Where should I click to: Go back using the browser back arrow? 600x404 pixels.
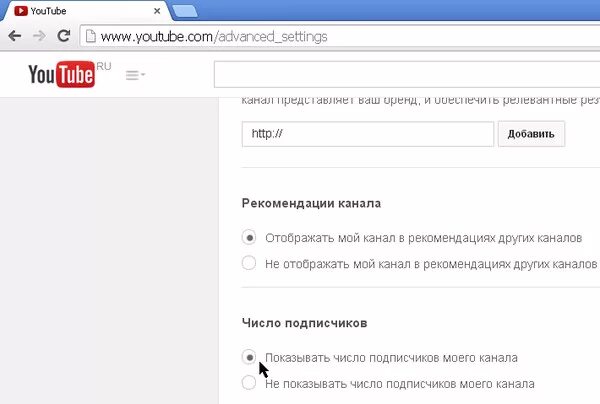pyautogui.click(x=15, y=36)
